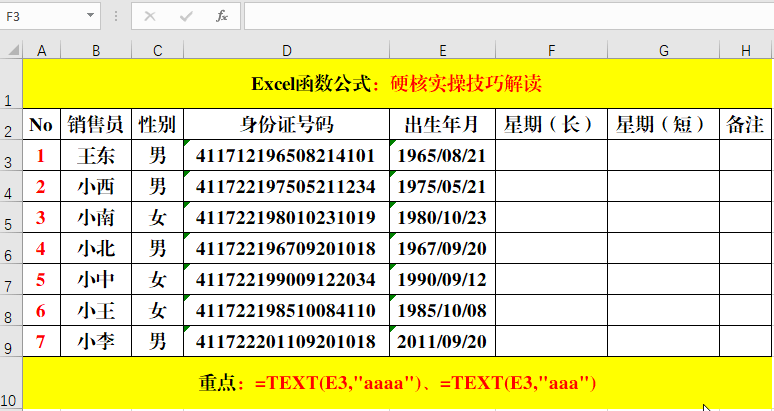Click ID number 411722198510084110
The height and width of the screenshot is (411, 774).
[286, 310]
